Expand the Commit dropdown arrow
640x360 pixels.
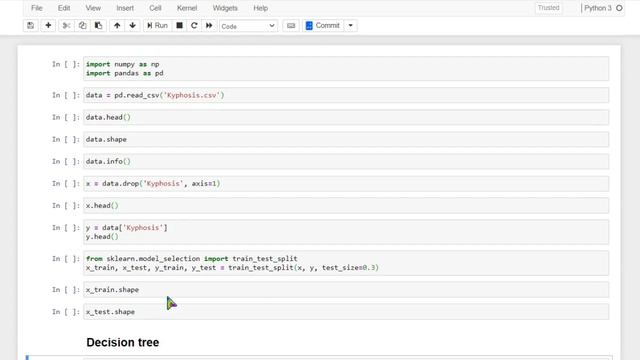351,26
